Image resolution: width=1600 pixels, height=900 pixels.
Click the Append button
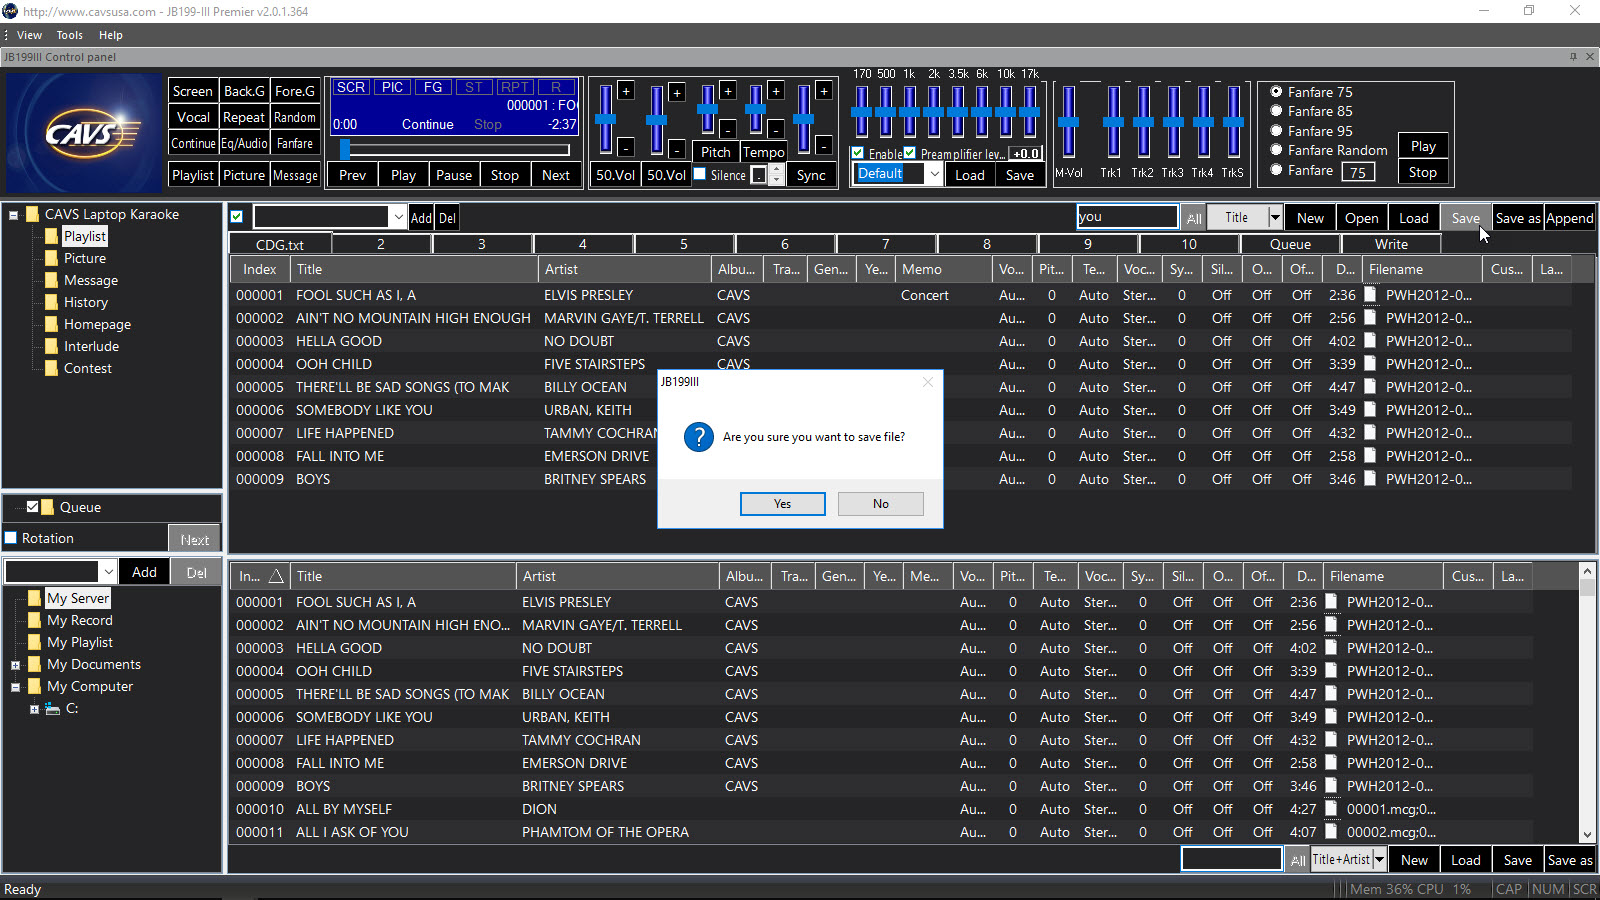pos(1570,218)
